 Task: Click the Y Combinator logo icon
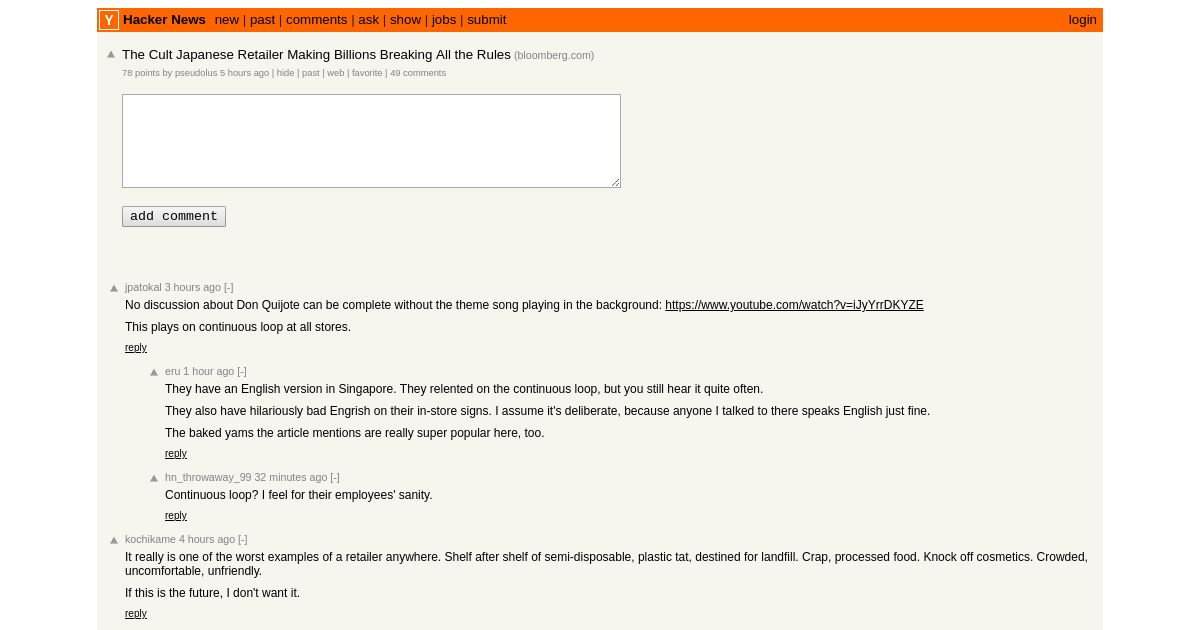tap(109, 20)
